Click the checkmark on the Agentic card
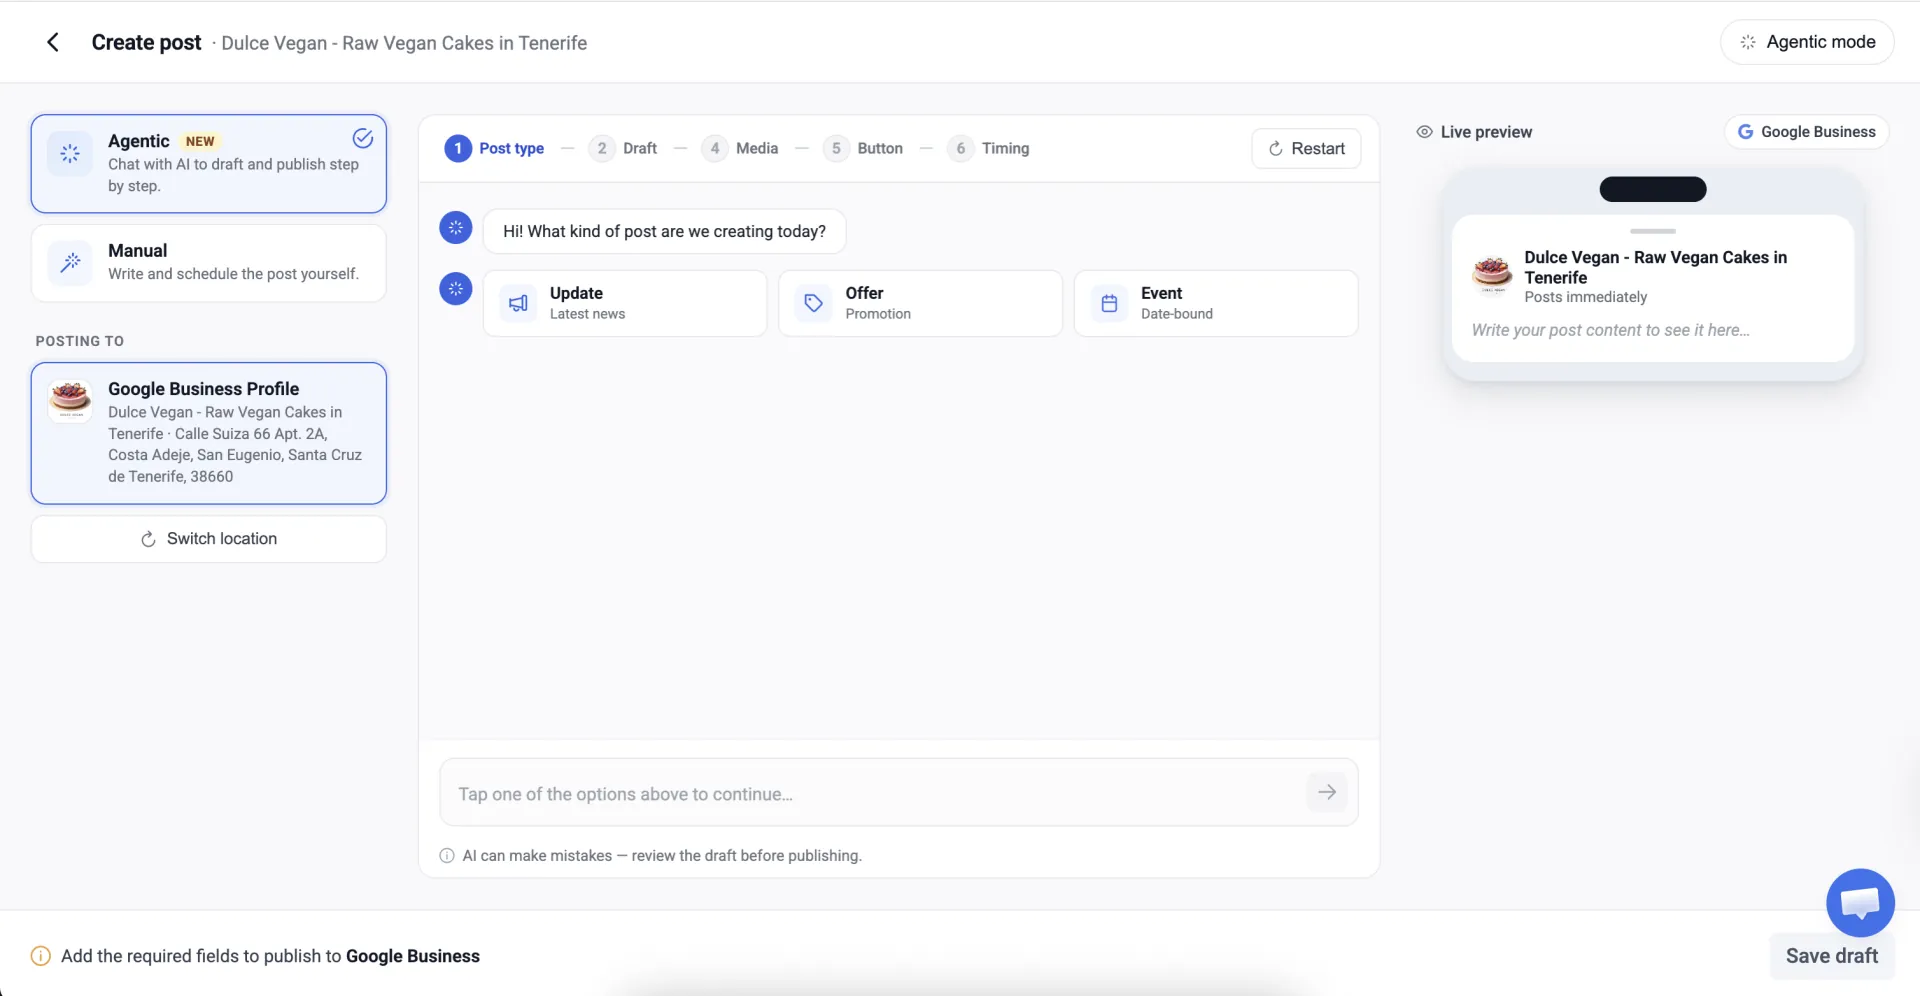The image size is (1920, 996). click(x=363, y=138)
